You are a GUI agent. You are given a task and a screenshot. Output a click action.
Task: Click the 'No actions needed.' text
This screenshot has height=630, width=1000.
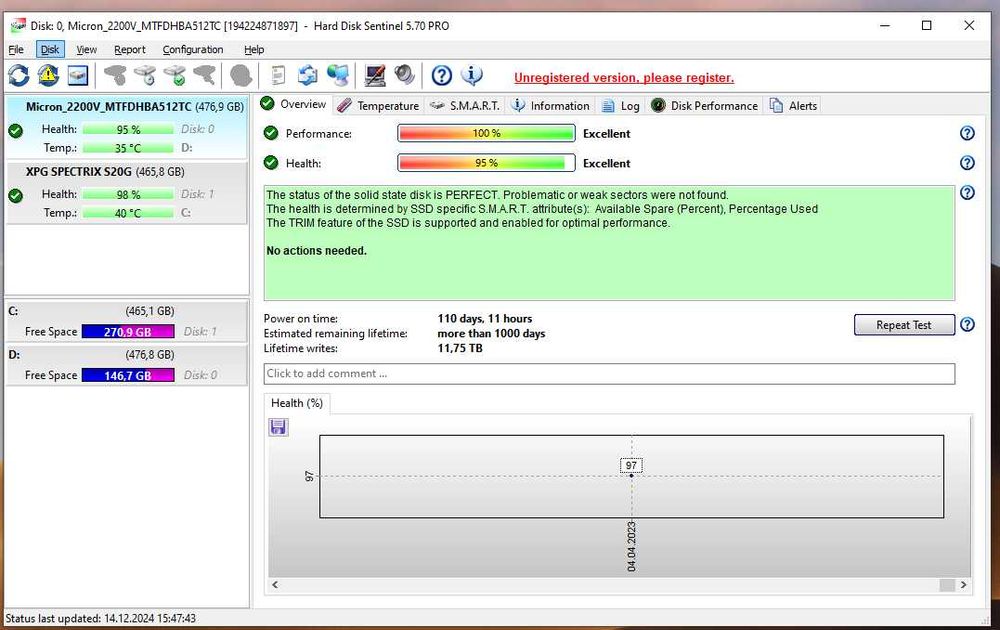coord(316,251)
